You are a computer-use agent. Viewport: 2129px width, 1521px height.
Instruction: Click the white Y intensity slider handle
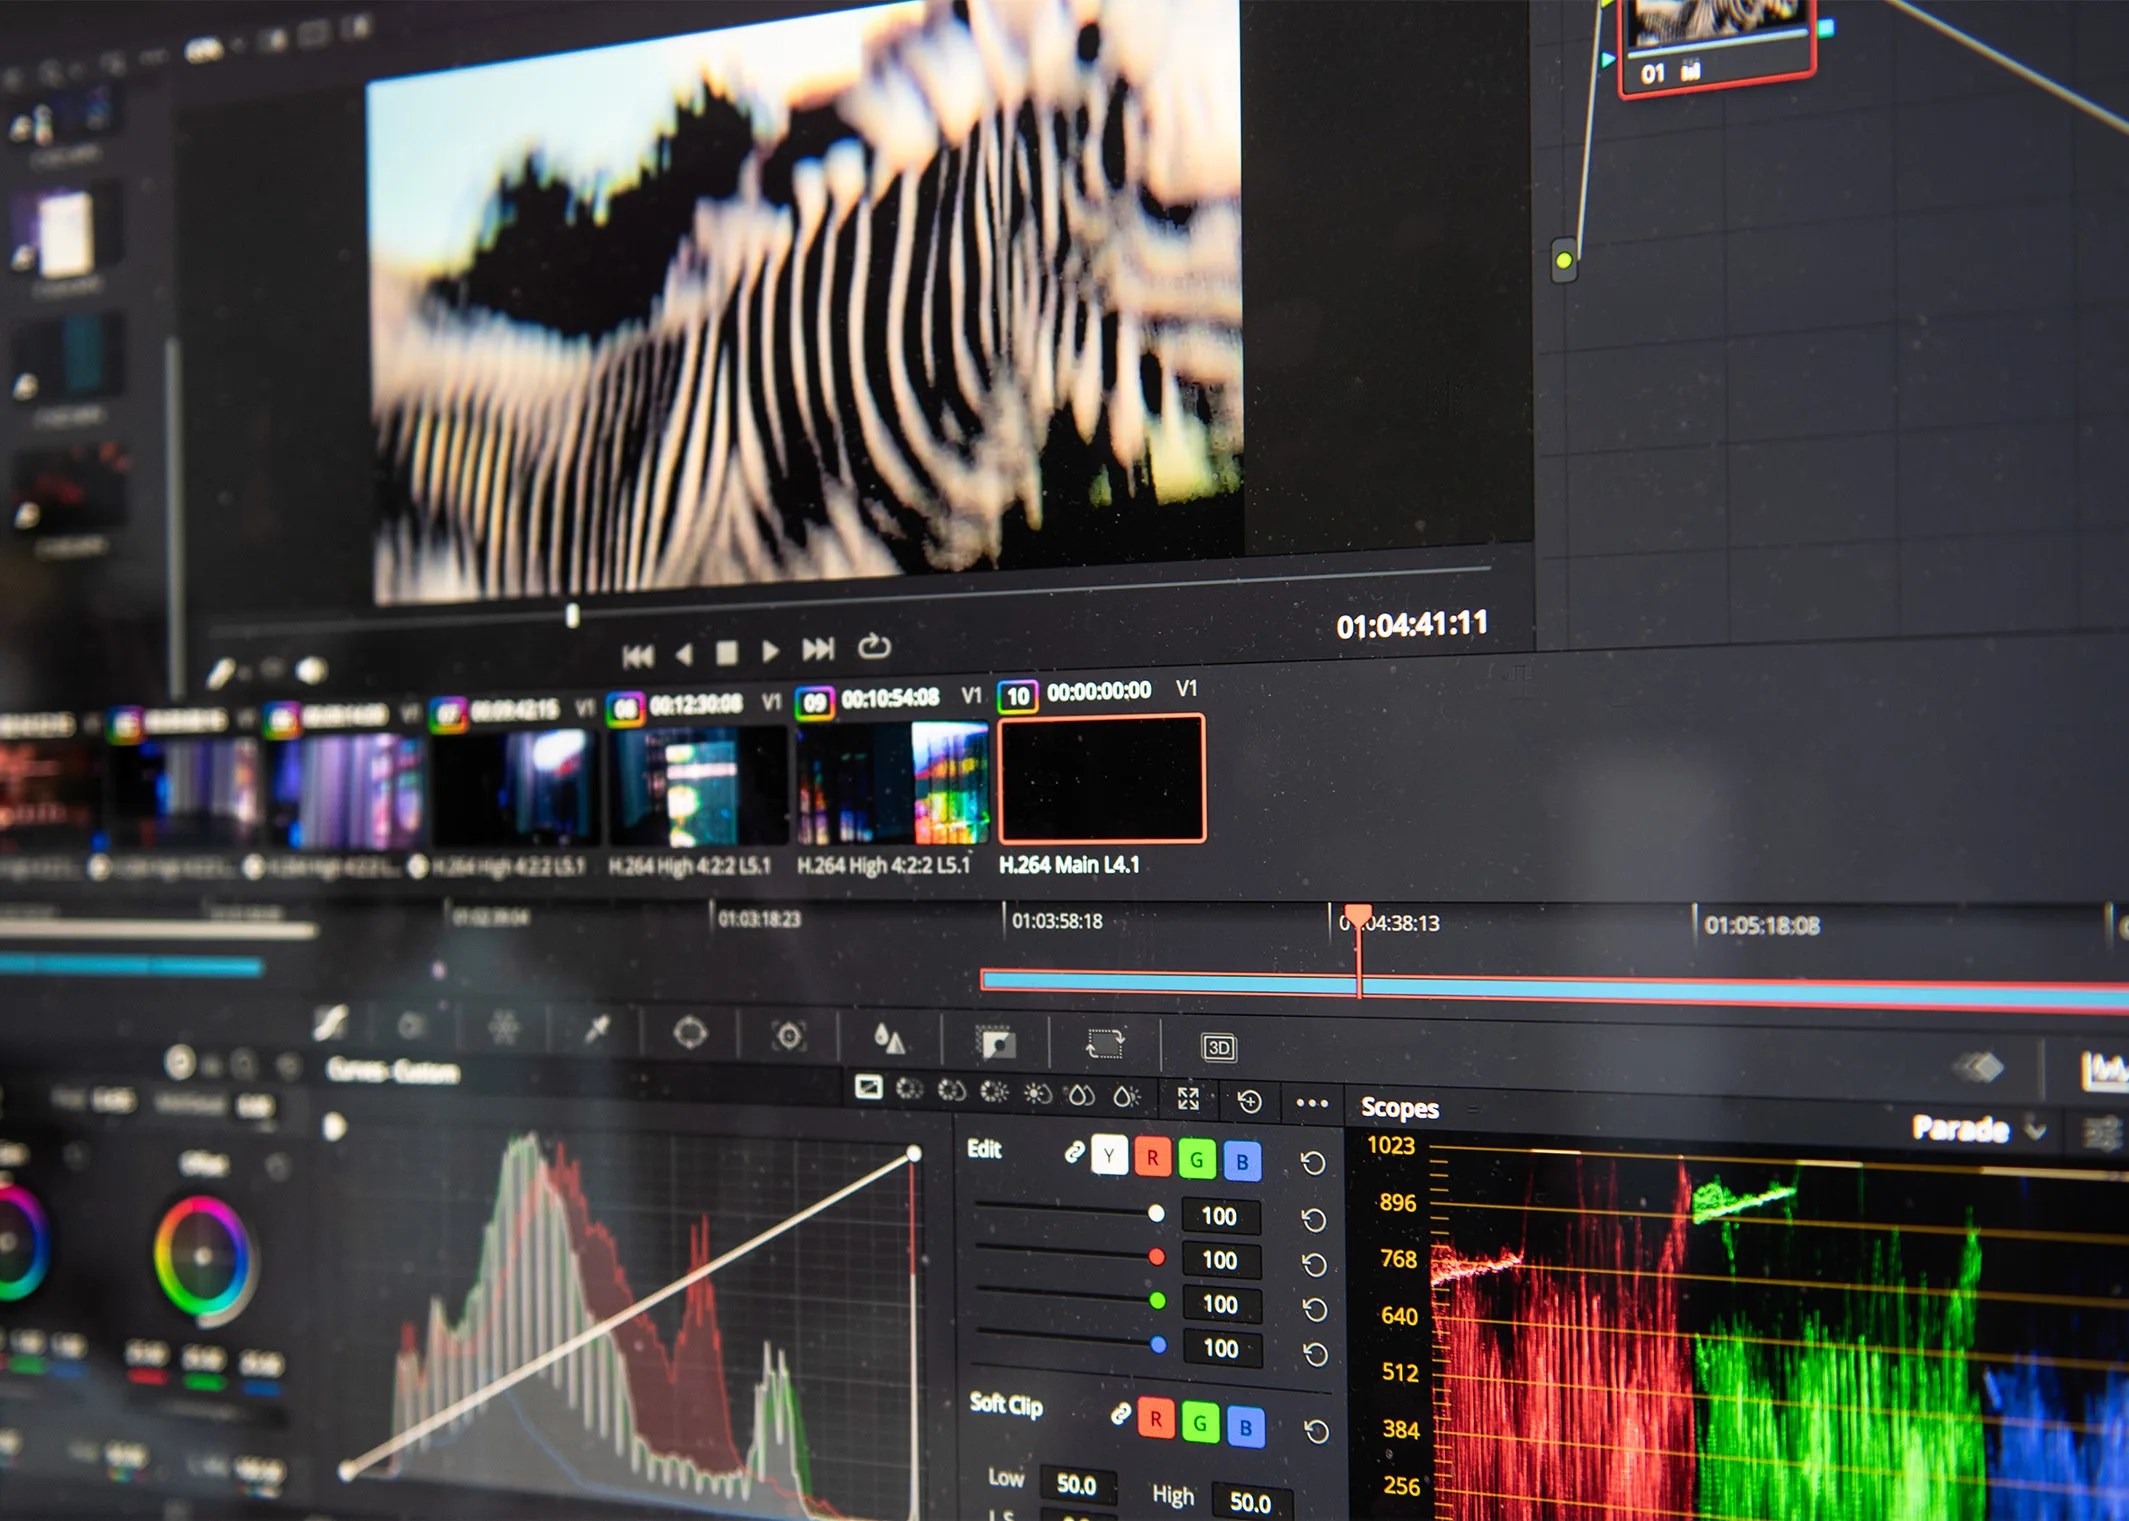(x=1156, y=1213)
